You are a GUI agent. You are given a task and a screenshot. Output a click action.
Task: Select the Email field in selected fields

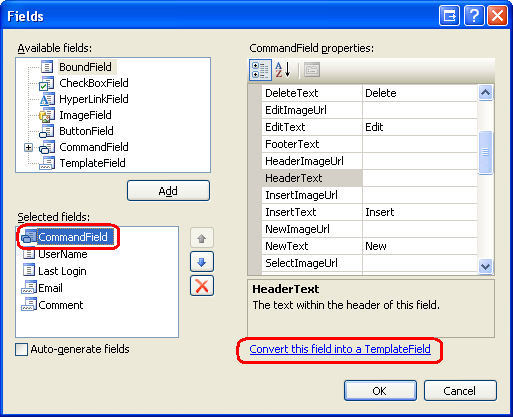[x=50, y=288]
